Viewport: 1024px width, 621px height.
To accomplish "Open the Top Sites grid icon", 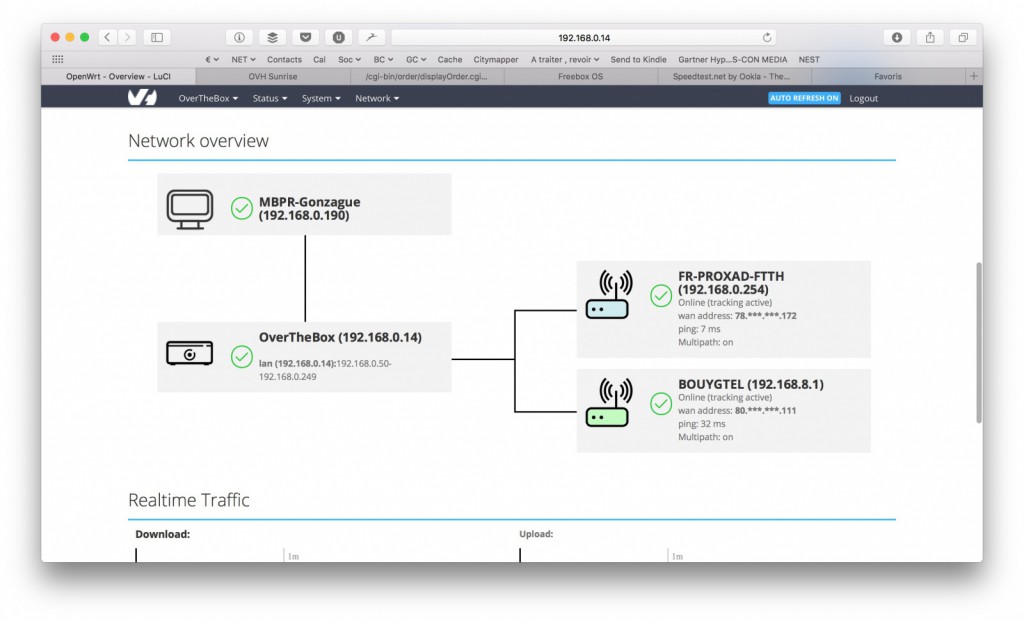I will (x=57, y=59).
